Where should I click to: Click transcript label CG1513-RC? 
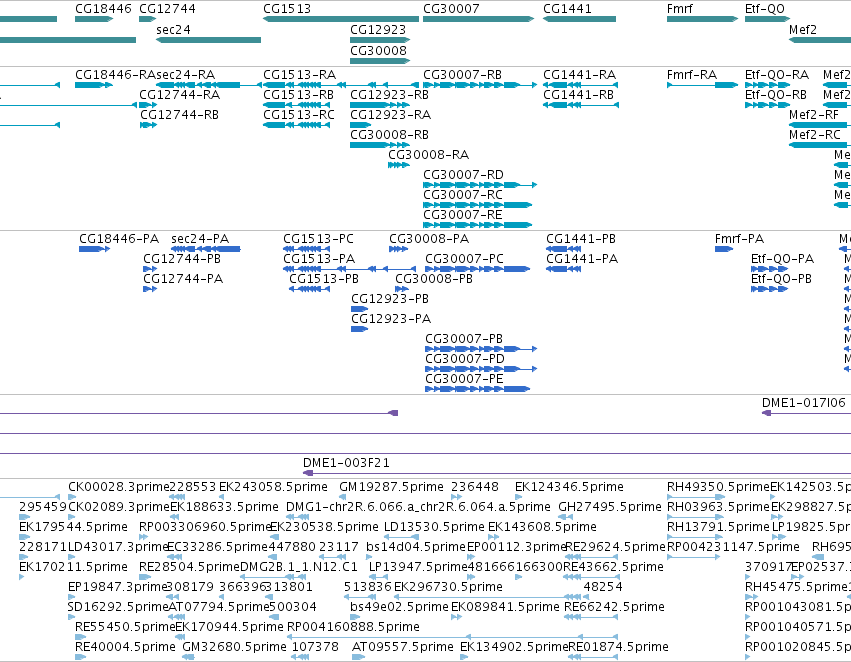point(299,115)
